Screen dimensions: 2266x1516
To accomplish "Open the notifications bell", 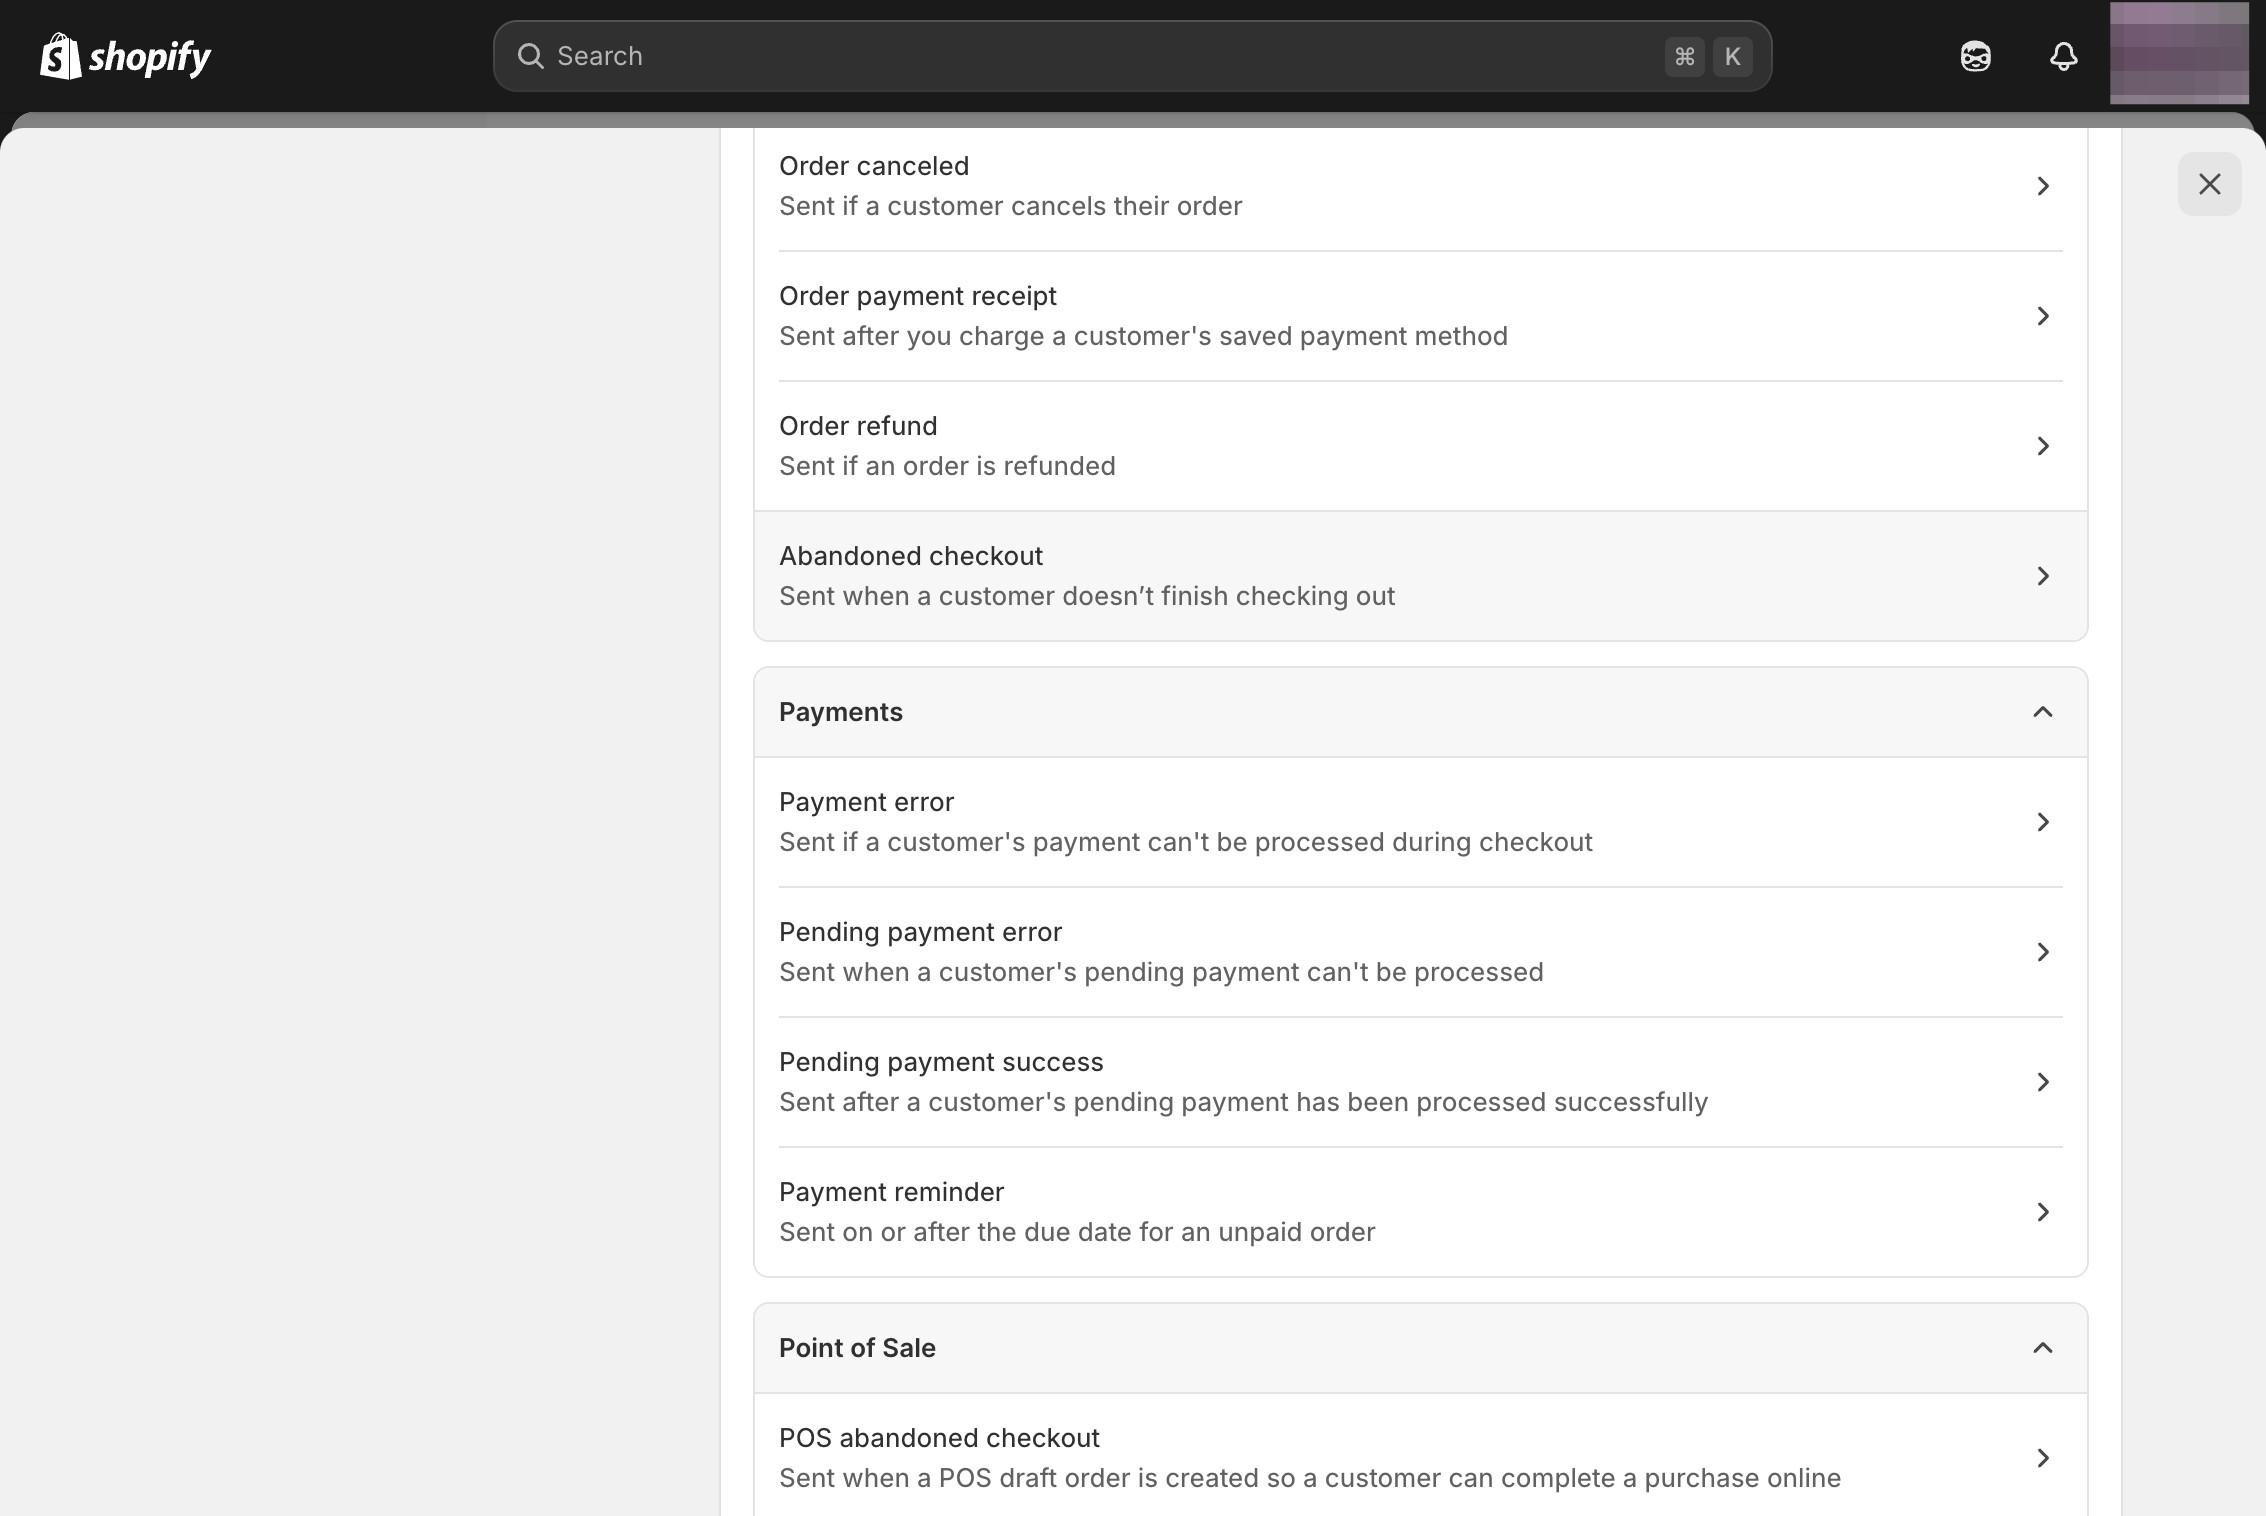I will (2063, 56).
